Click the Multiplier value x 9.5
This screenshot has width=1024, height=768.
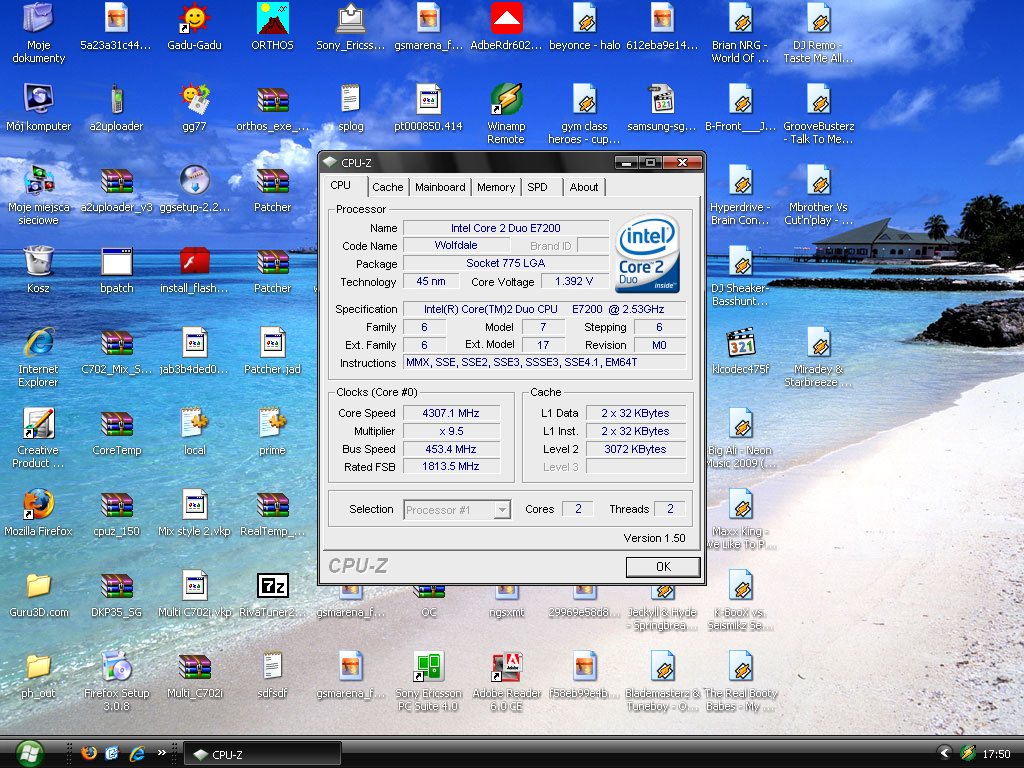pyautogui.click(x=451, y=431)
